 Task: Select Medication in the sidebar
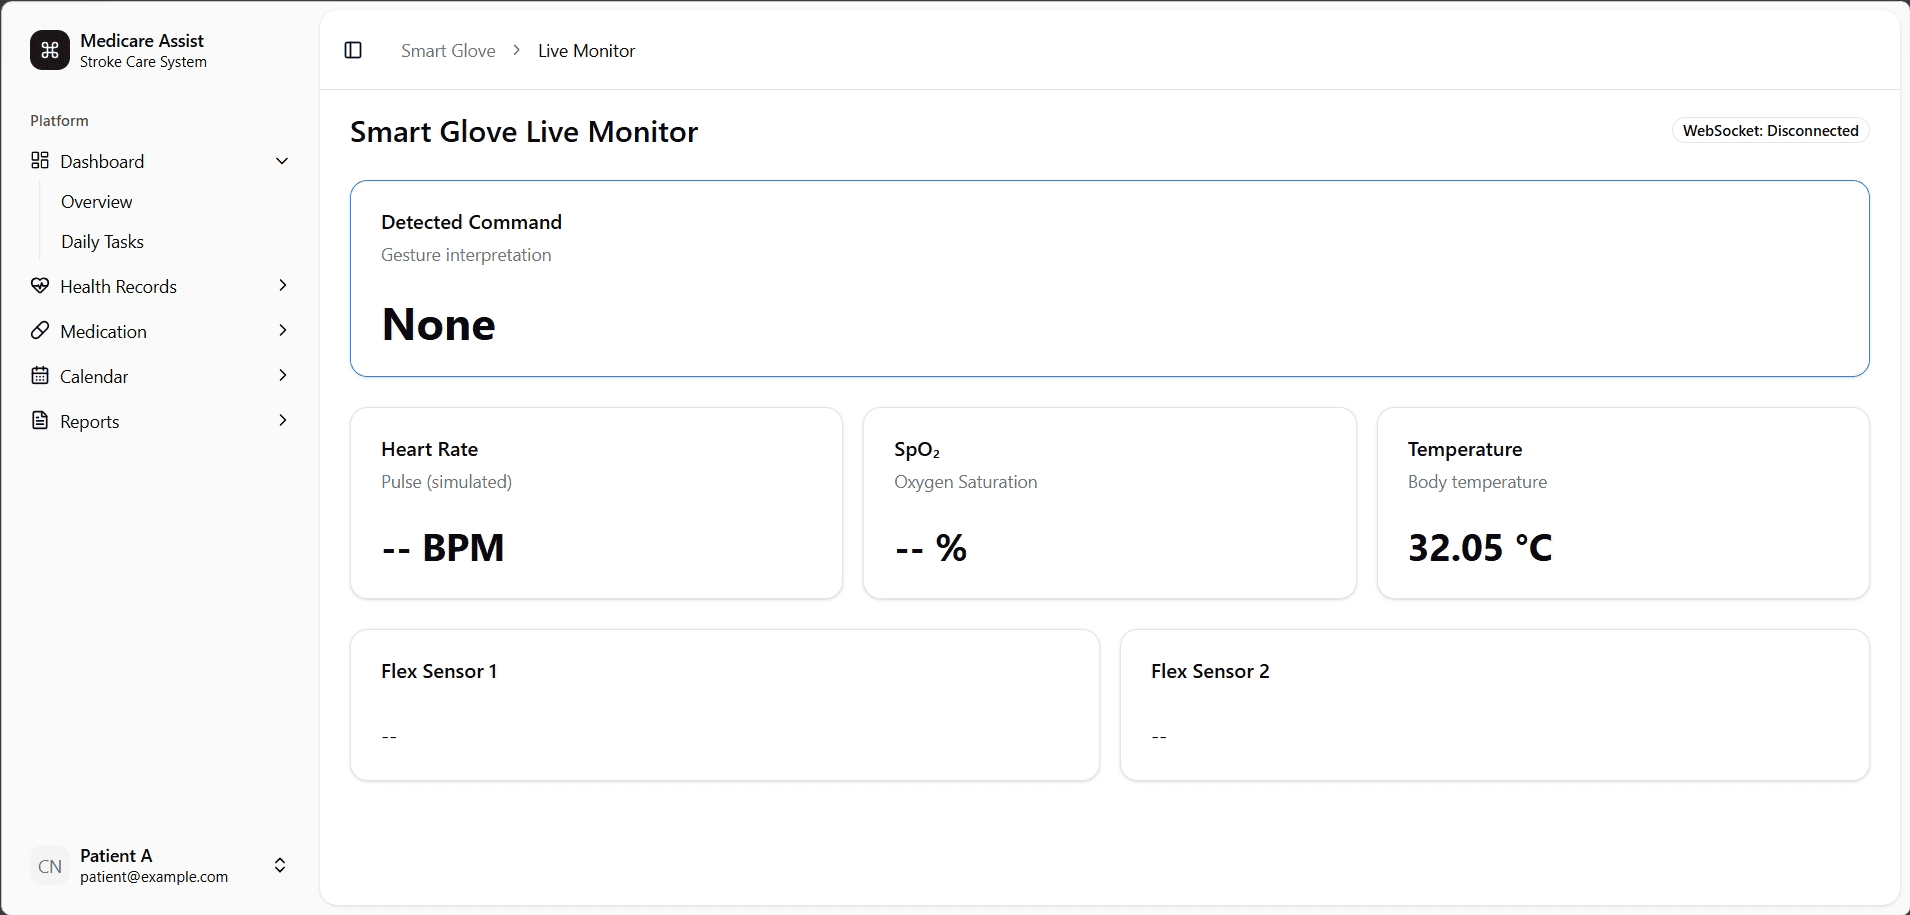click(x=160, y=331)
